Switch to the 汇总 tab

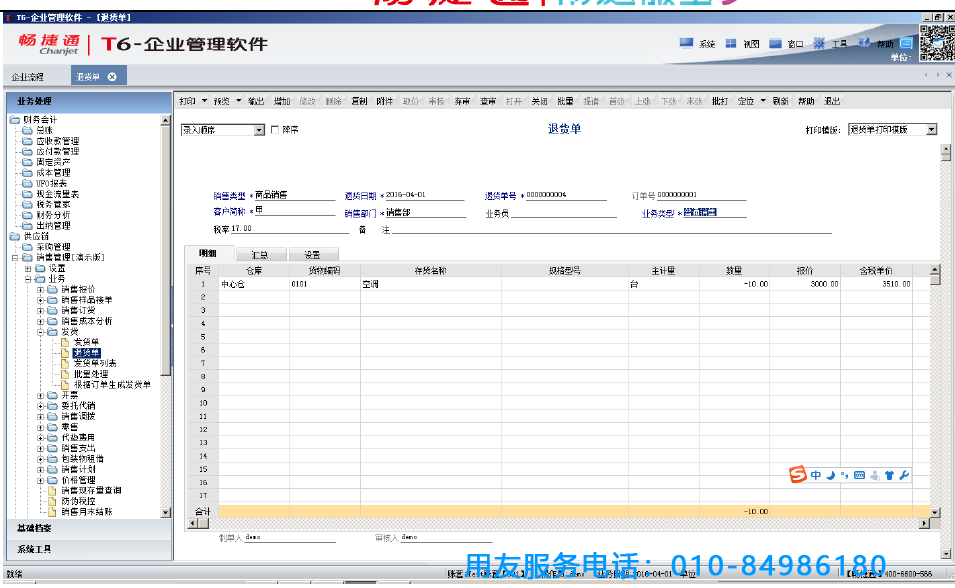(x=260, y=255)
